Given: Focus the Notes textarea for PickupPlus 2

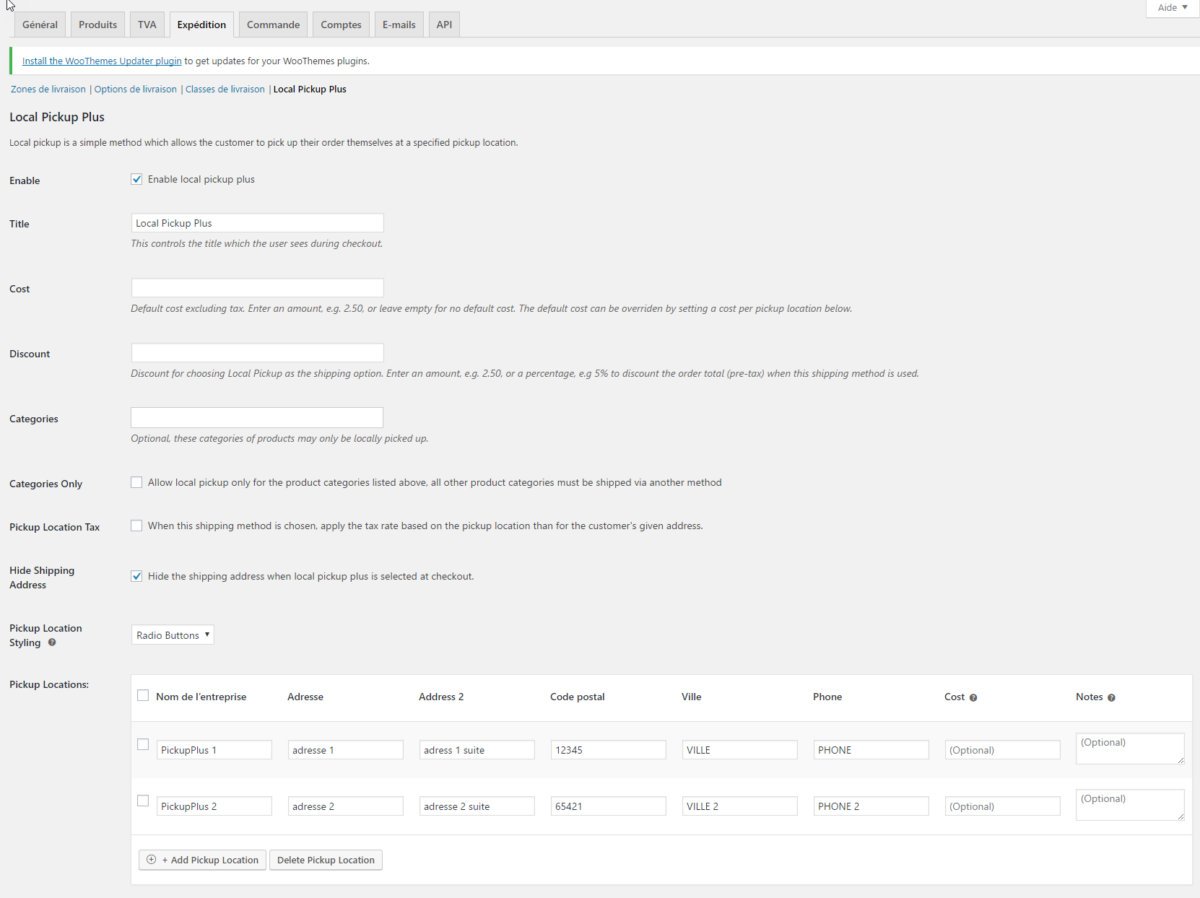Looking at the screenshot, I should [x=1129, y=805].
